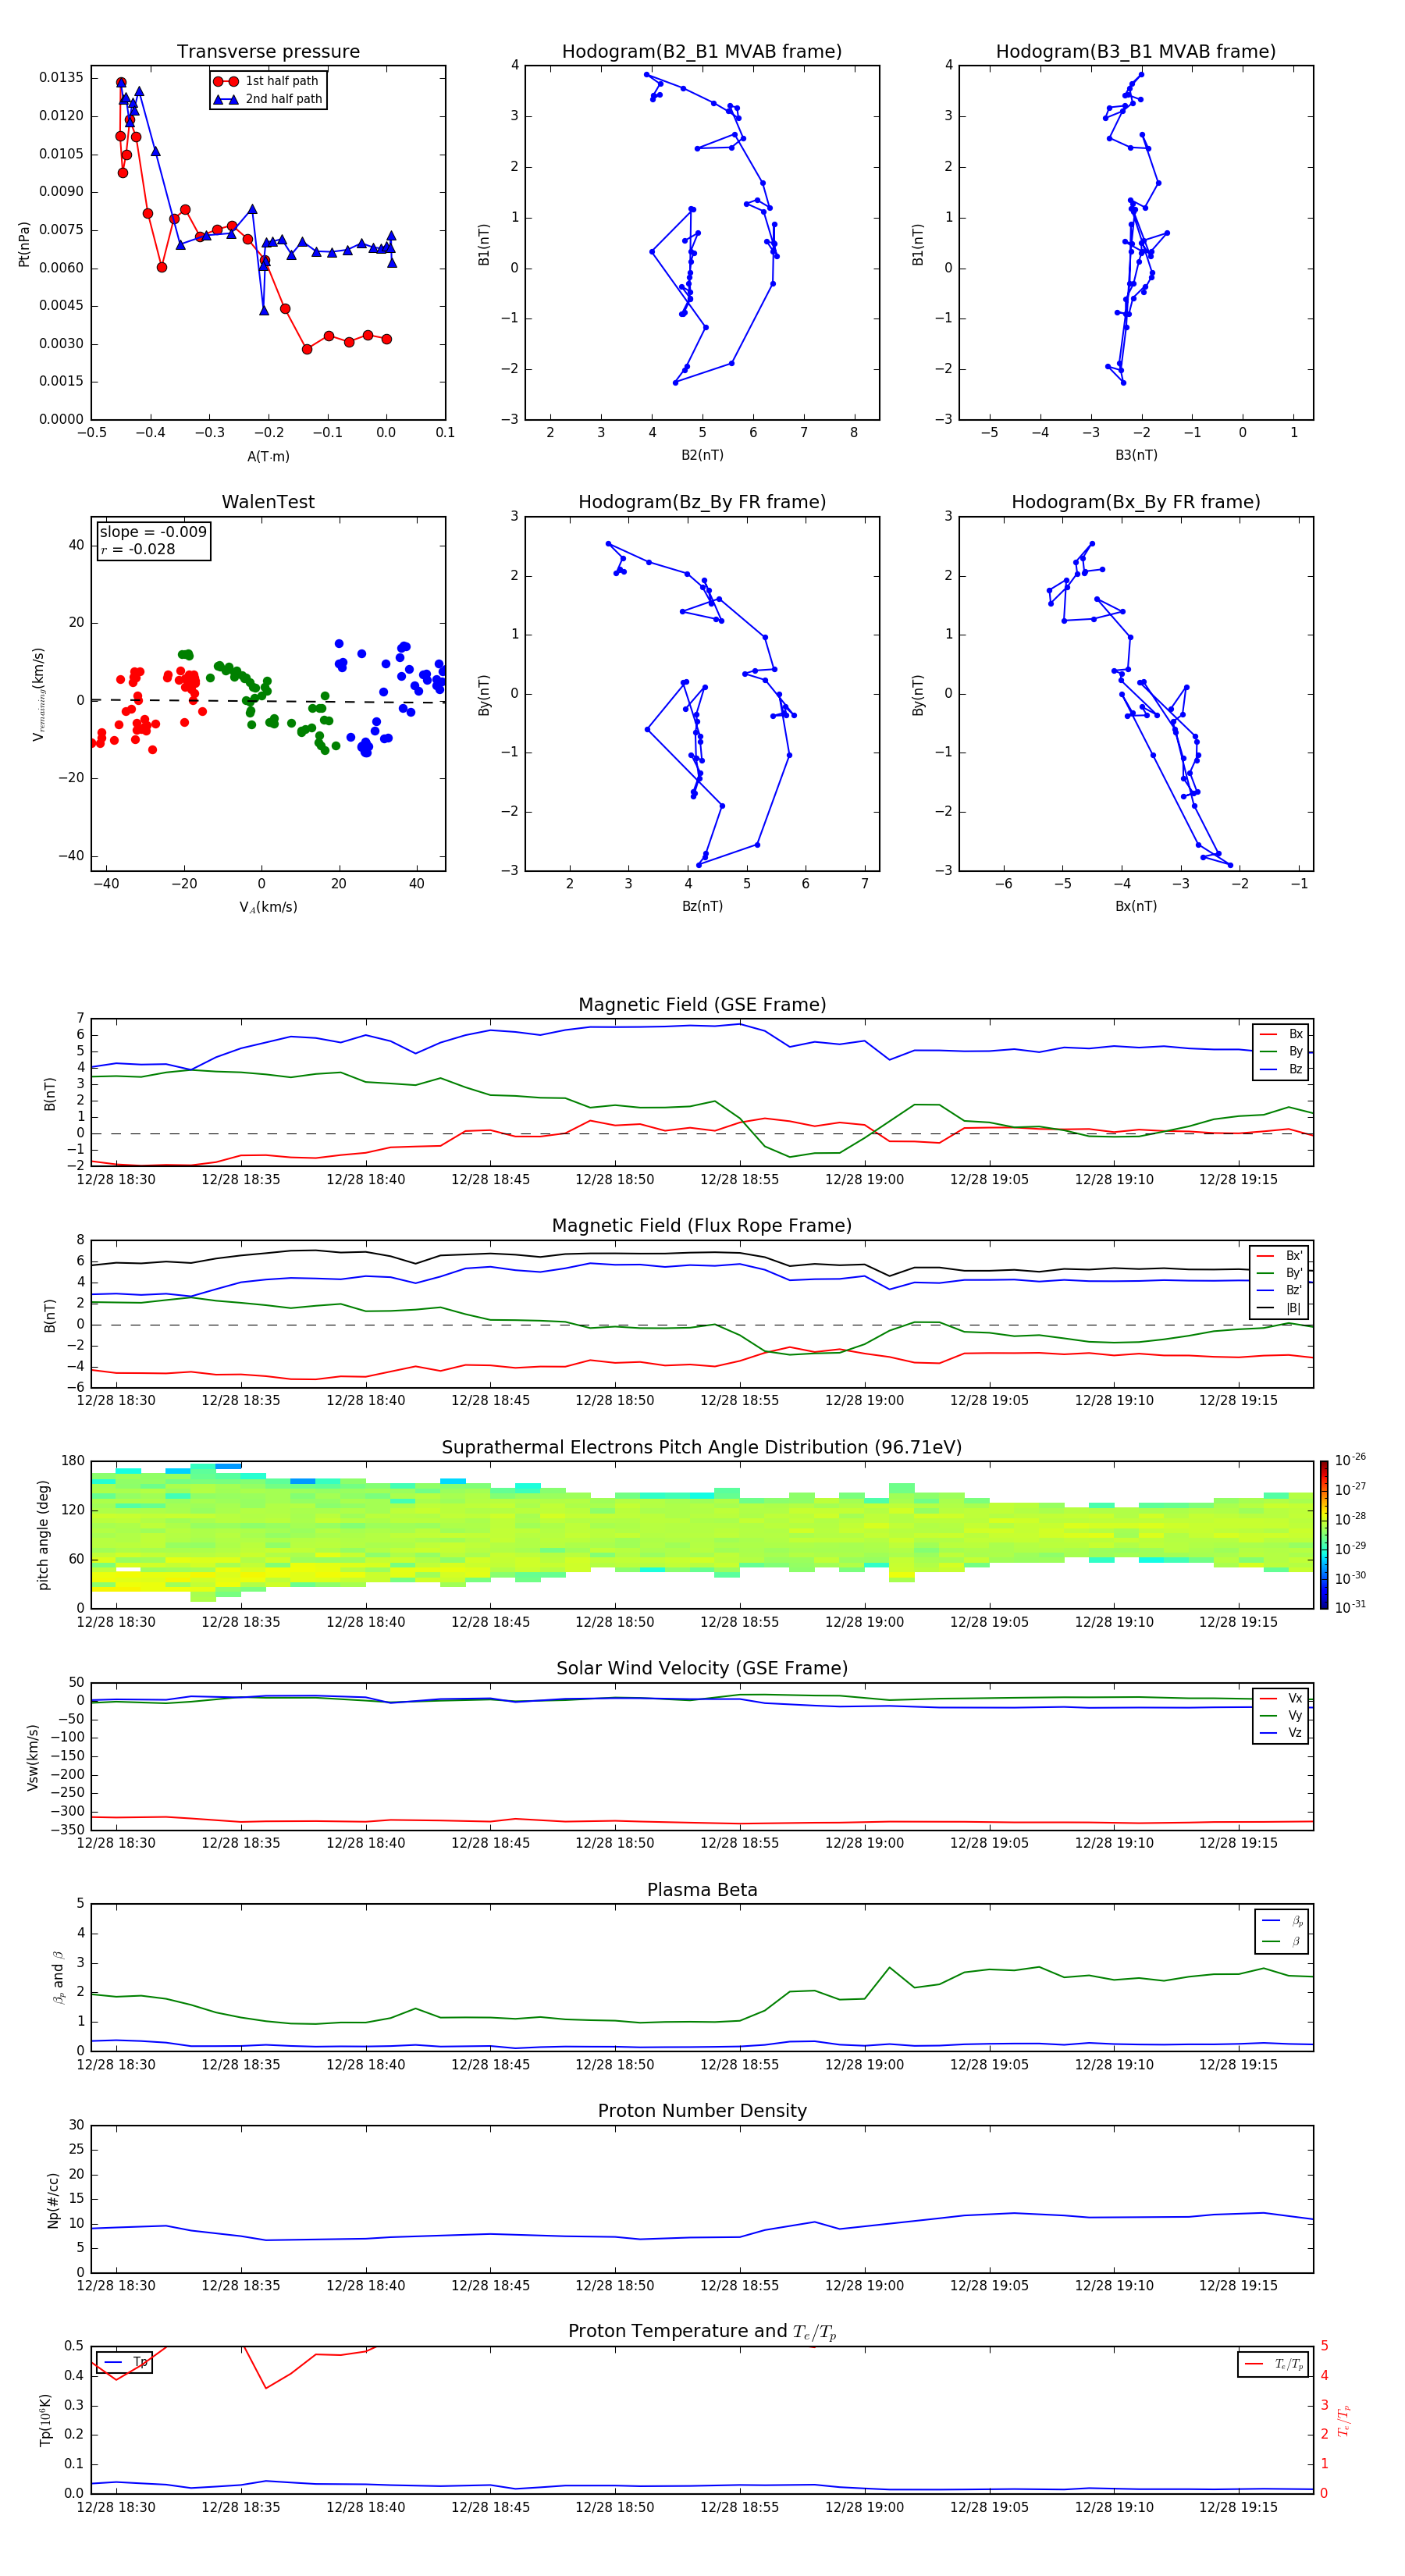Click the 'pitch angle (deg)' y-axis label
Screen dimensions: 1405x2576
pyautogui.click(x=43, y=1535)
